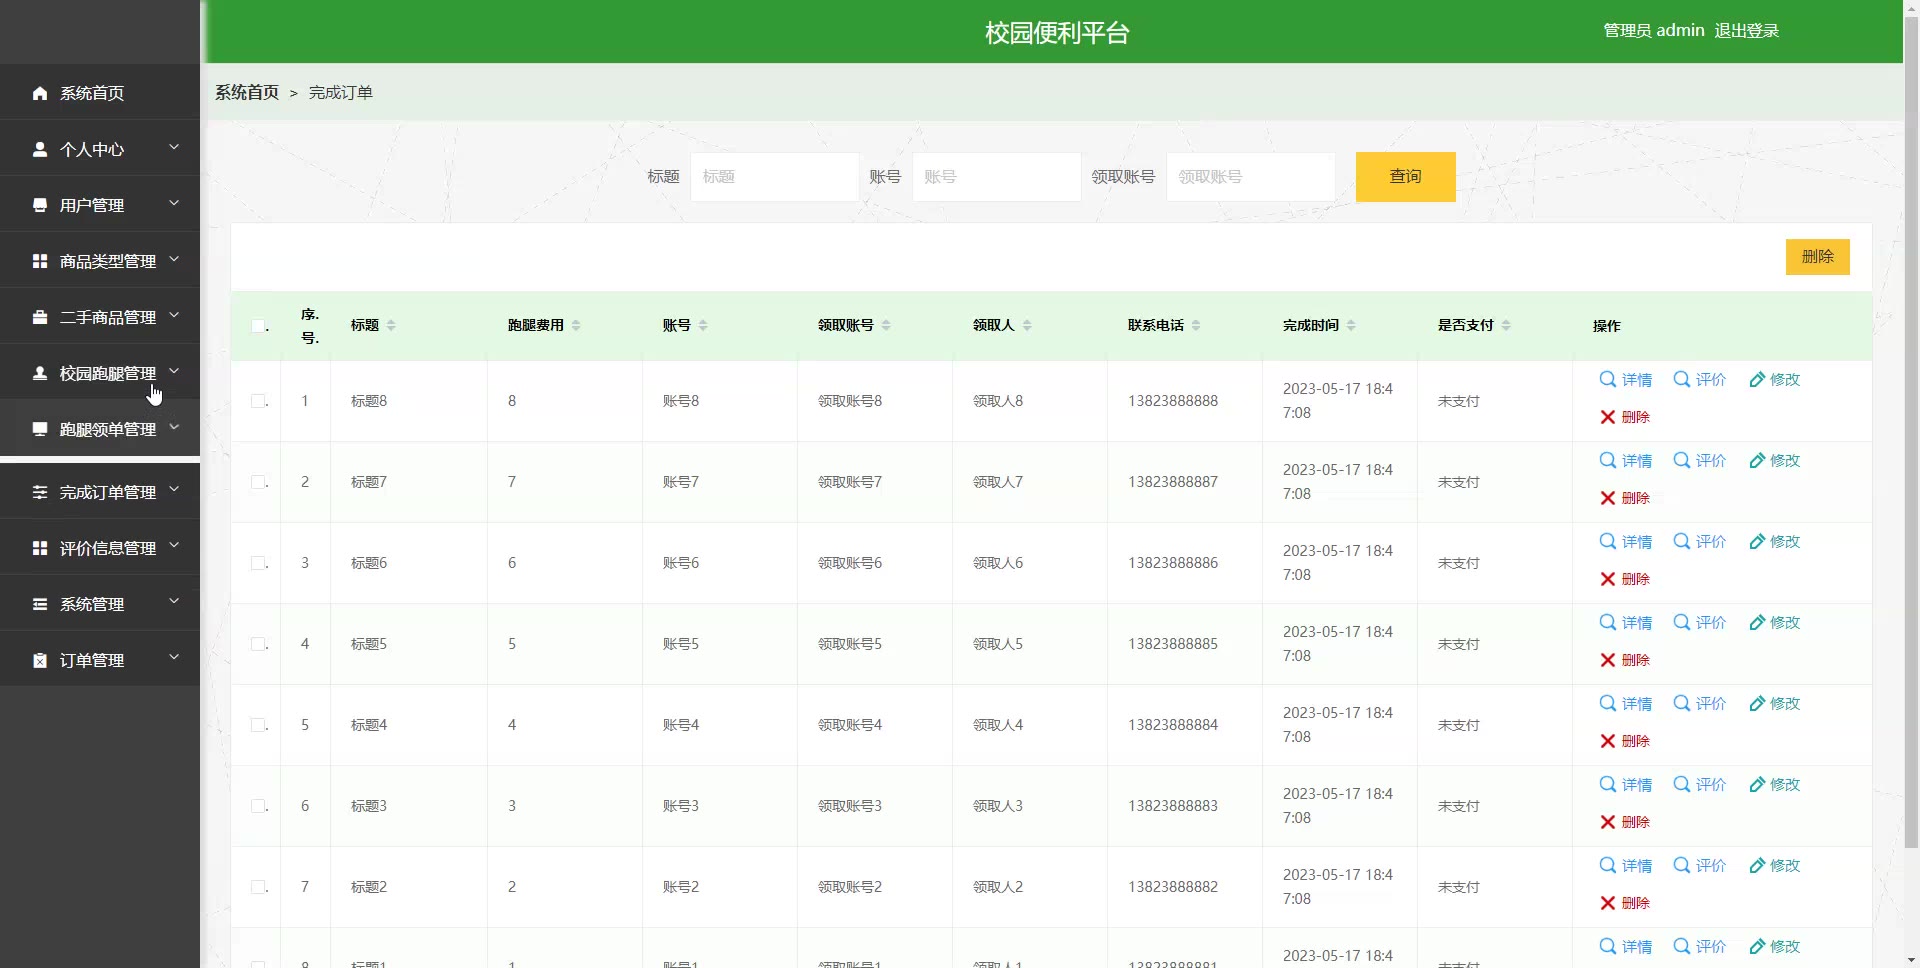Expand the 评价信息管理 chevron
Screen dimensions: 1920x968
(x=174, y=546)
